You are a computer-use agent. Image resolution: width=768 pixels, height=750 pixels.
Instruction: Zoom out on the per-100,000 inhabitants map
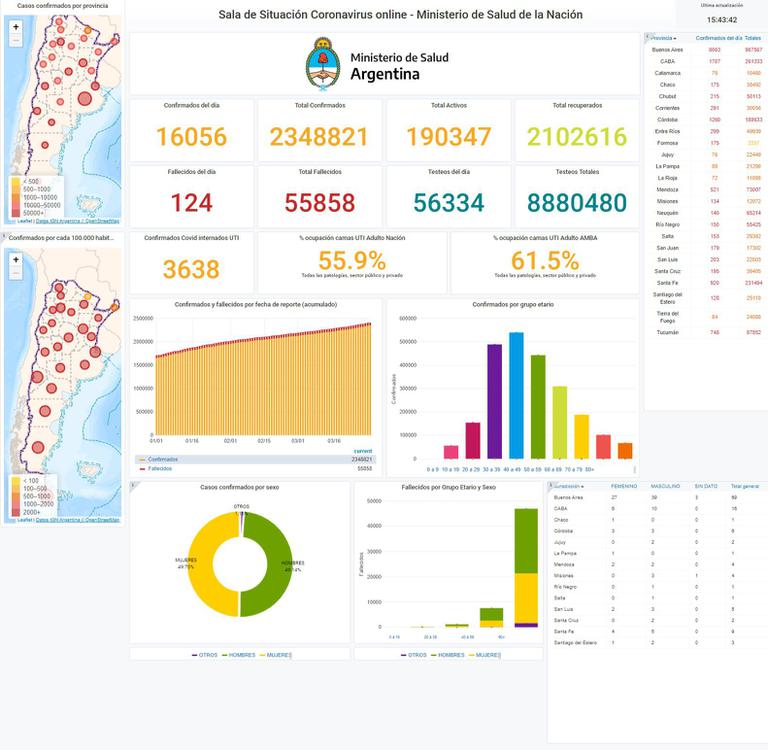pyautogui.click(x=16, y=272)
